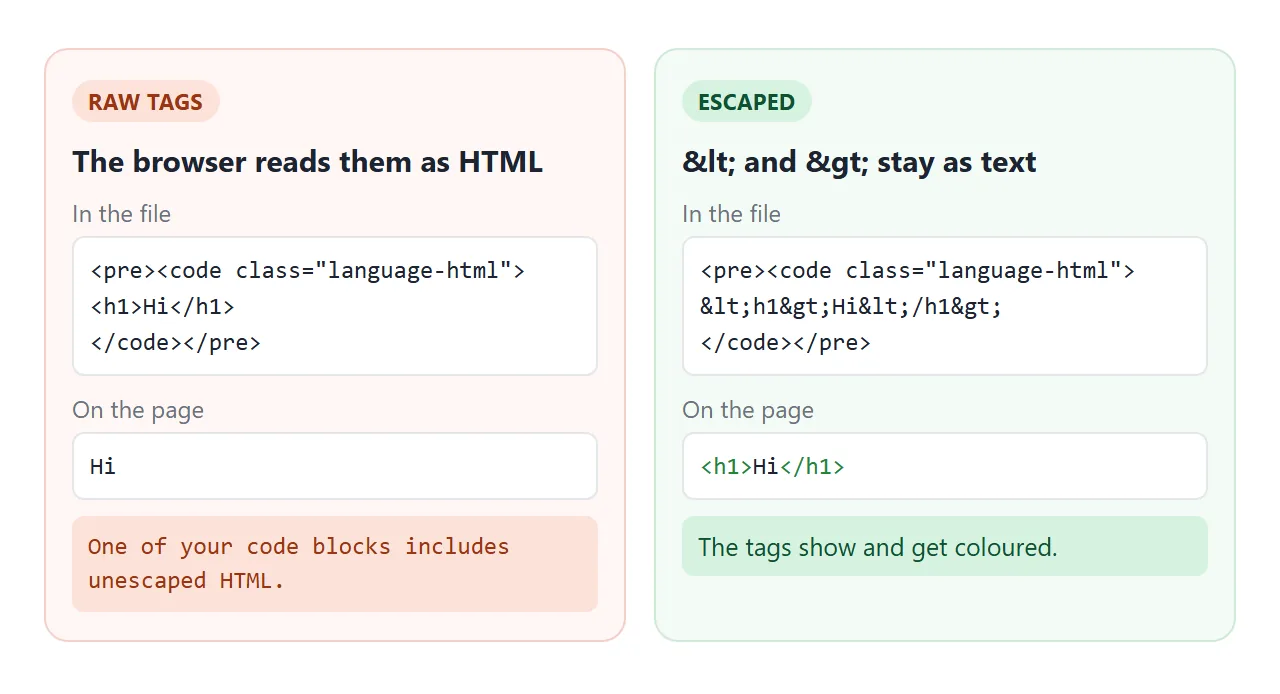Viewport: 1280px width, 694px height.
Task: Click the '&lt;h1&gt;Hi&lt;/h1&gt;' code line
Action: coord(851,306)
